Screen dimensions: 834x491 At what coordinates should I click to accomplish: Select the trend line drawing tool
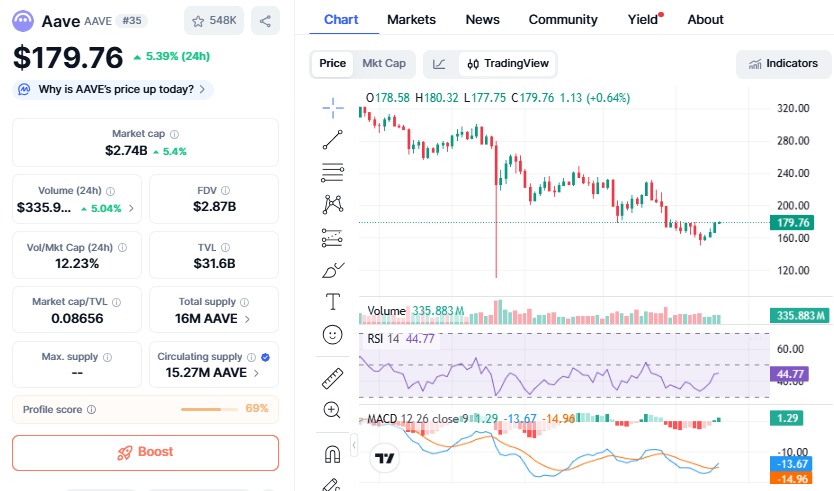(x=333, y=140)
